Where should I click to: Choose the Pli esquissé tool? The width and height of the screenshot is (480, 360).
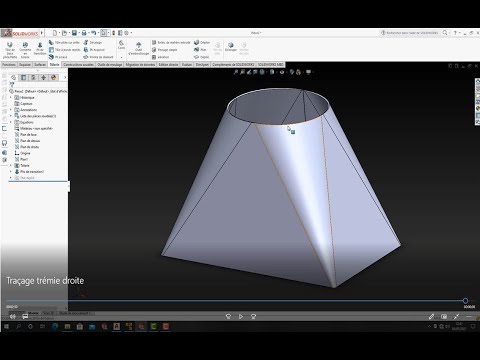coord(94,50)
